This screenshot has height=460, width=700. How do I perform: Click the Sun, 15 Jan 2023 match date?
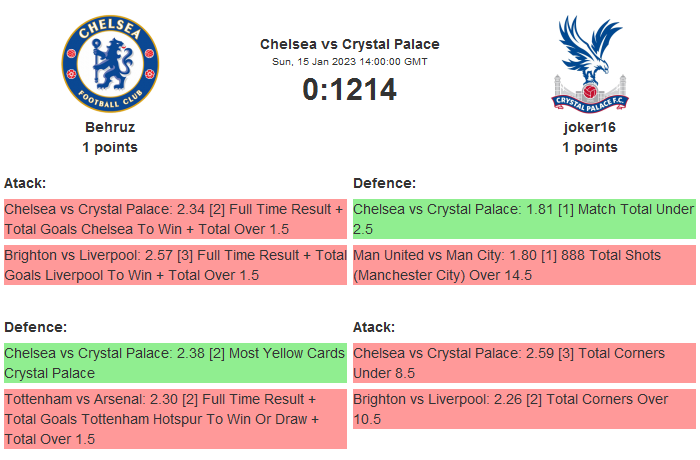[x=349, y=61]
